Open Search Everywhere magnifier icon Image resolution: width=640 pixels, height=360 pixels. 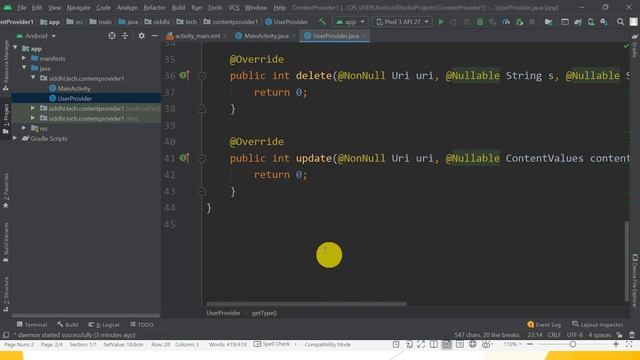click(x=620, y=22)
